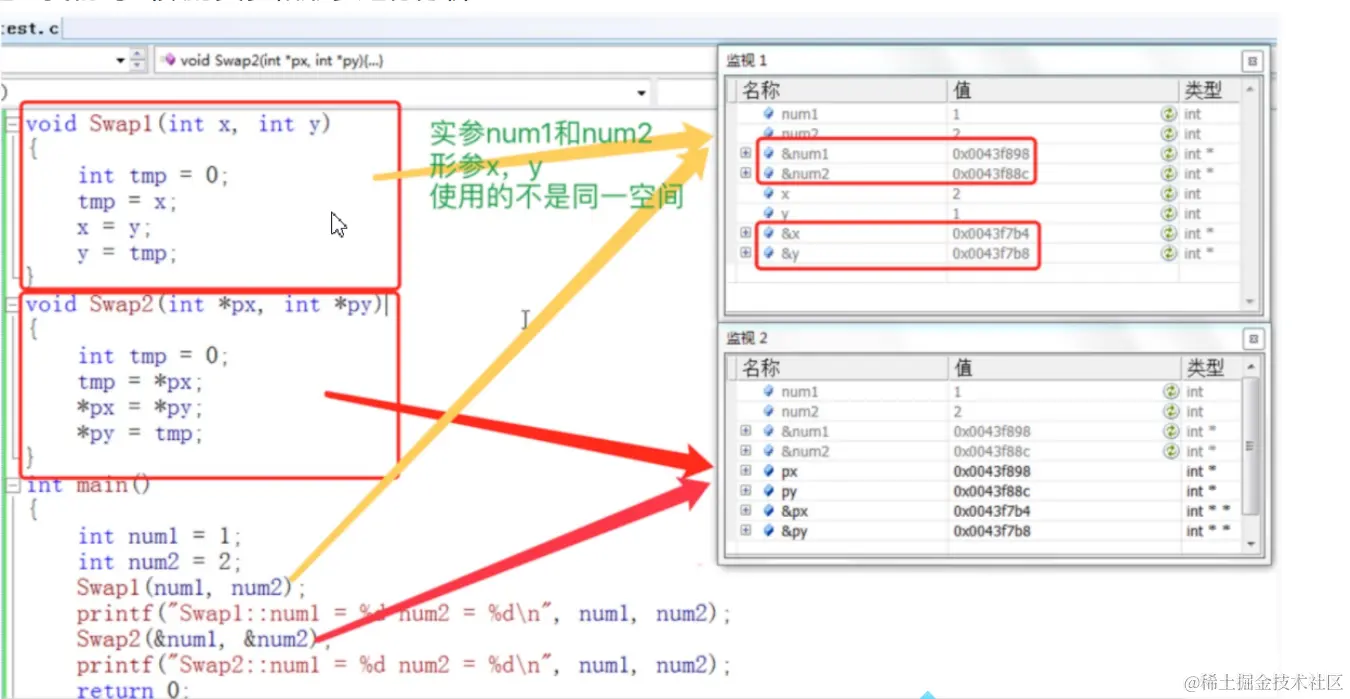Expand &py in Watch 2
The width and height of the screenshot is (1350, 699).
pos(745,531)
